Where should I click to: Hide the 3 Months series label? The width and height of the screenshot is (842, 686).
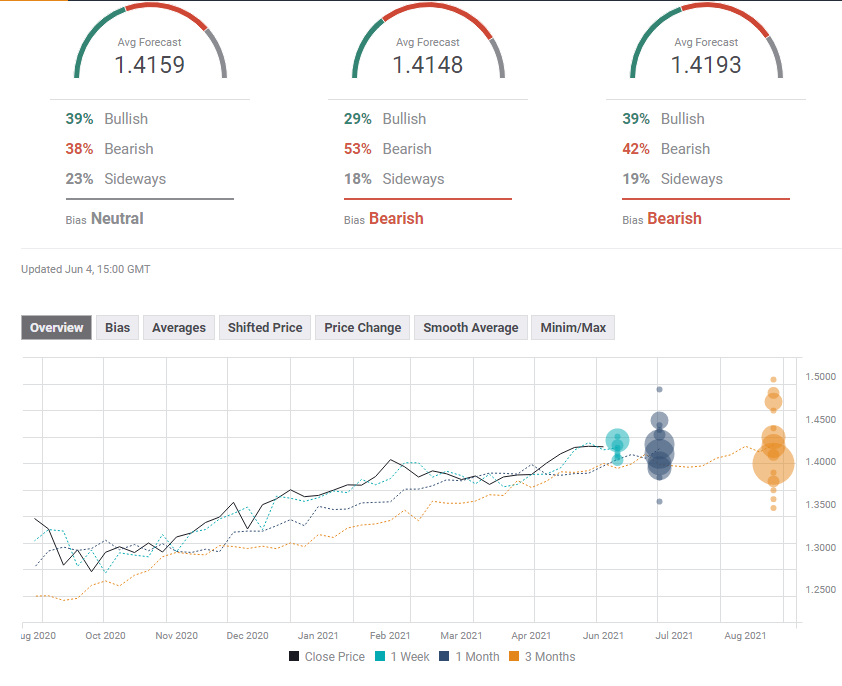[x=550, y=656]
